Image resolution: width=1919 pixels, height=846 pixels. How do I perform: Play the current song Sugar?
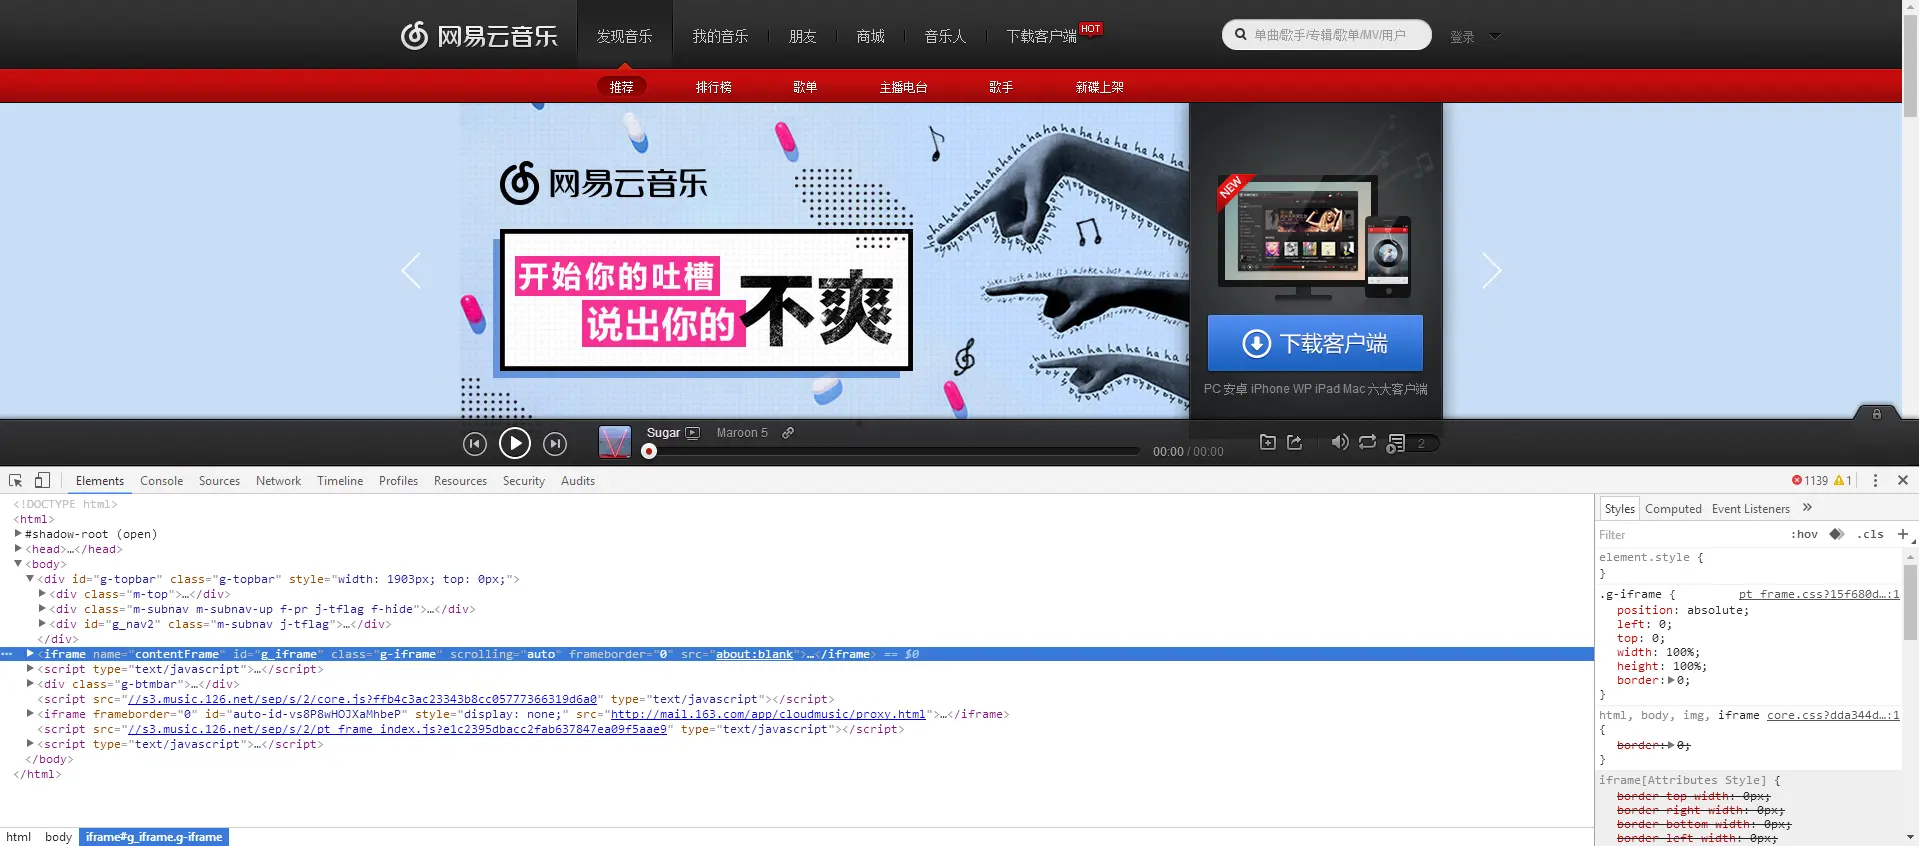(x=515, y=442)
